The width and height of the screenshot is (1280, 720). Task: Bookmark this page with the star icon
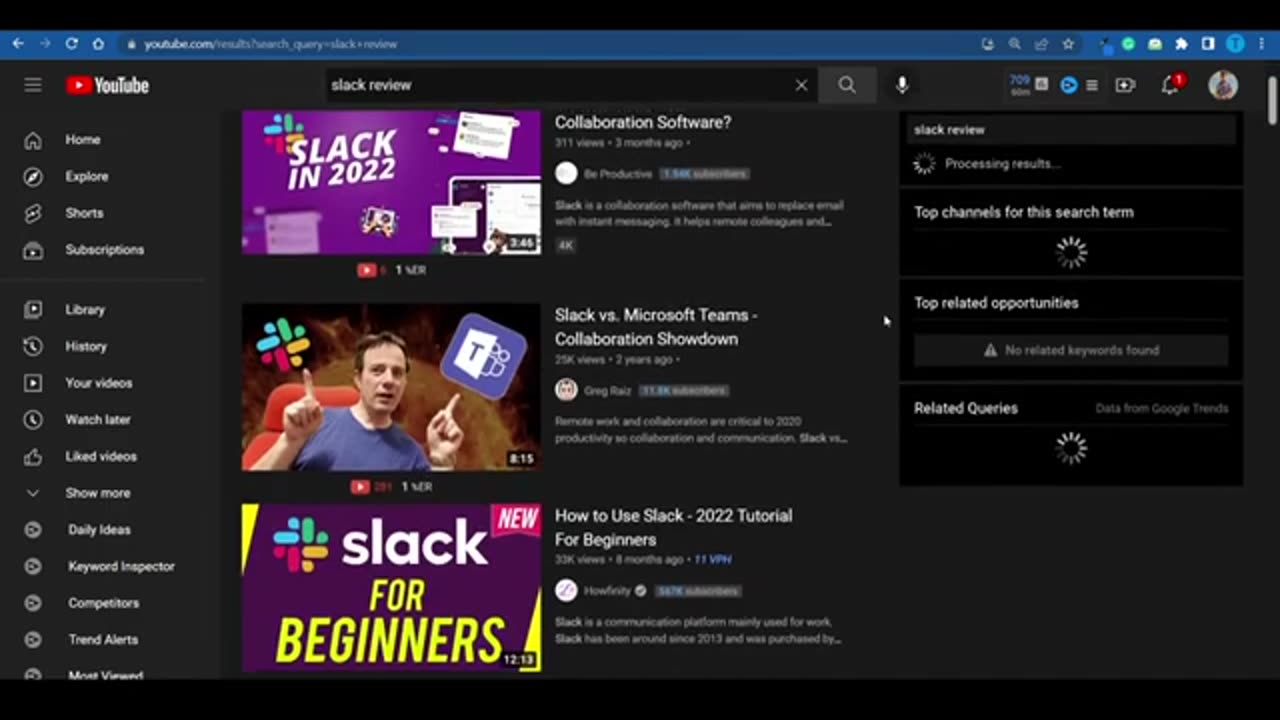(1068, 44)
